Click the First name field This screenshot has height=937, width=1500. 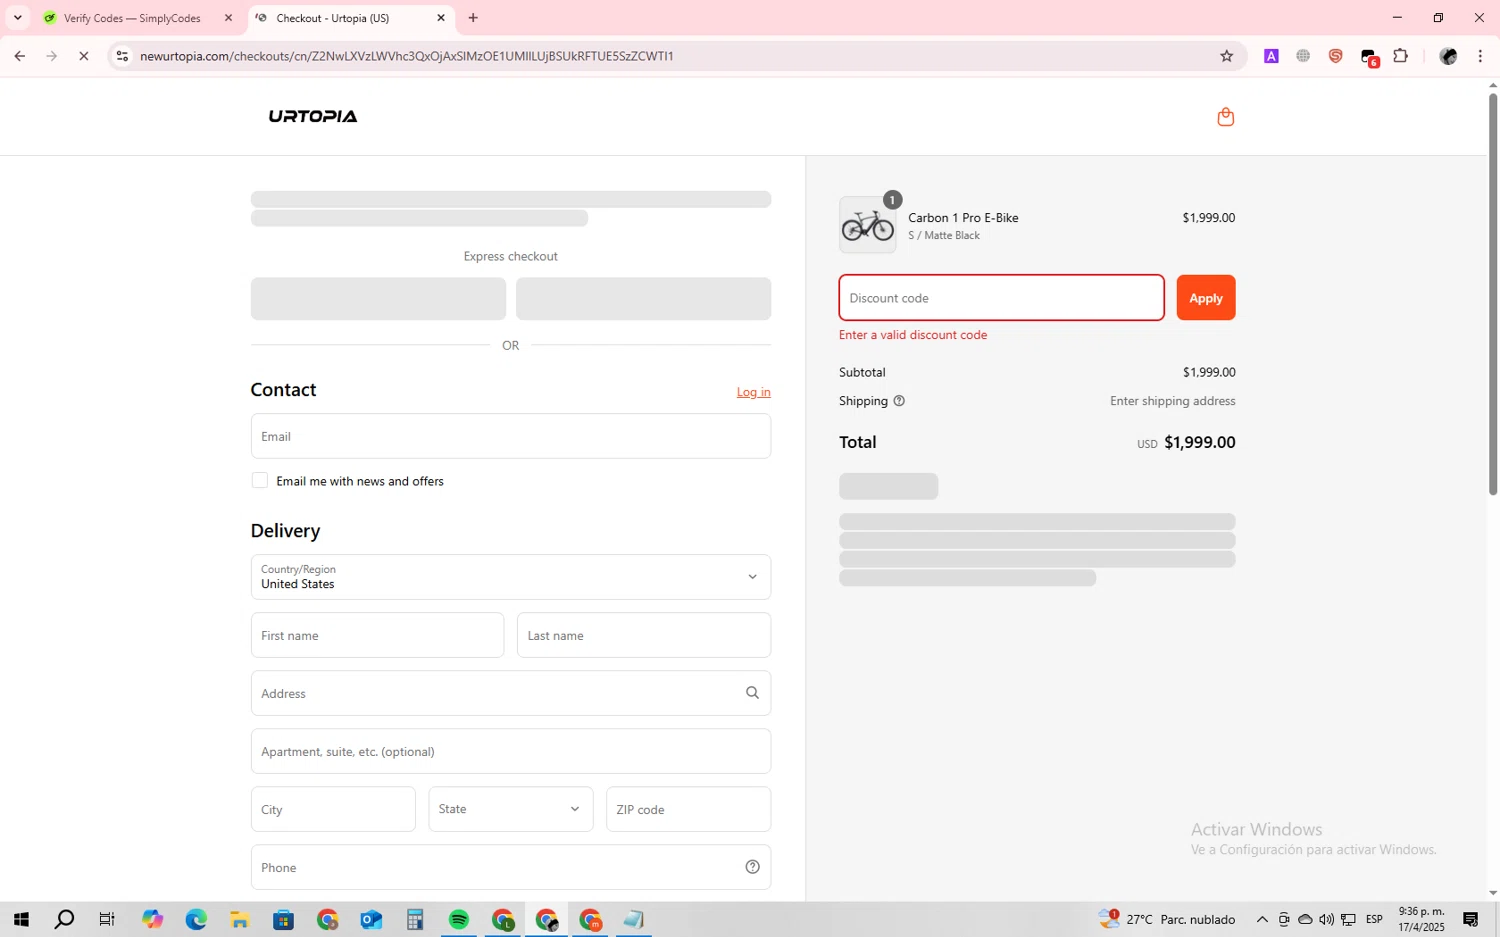pos(377,635)
